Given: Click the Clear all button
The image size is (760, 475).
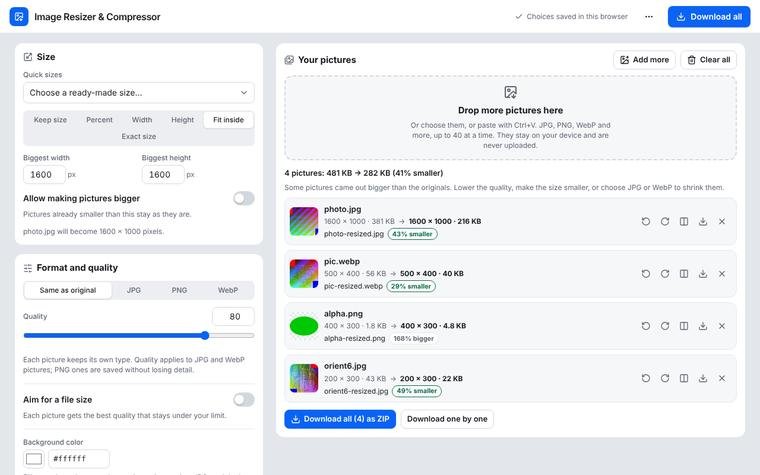Looking at the screenshot, I should coord(709,60).
